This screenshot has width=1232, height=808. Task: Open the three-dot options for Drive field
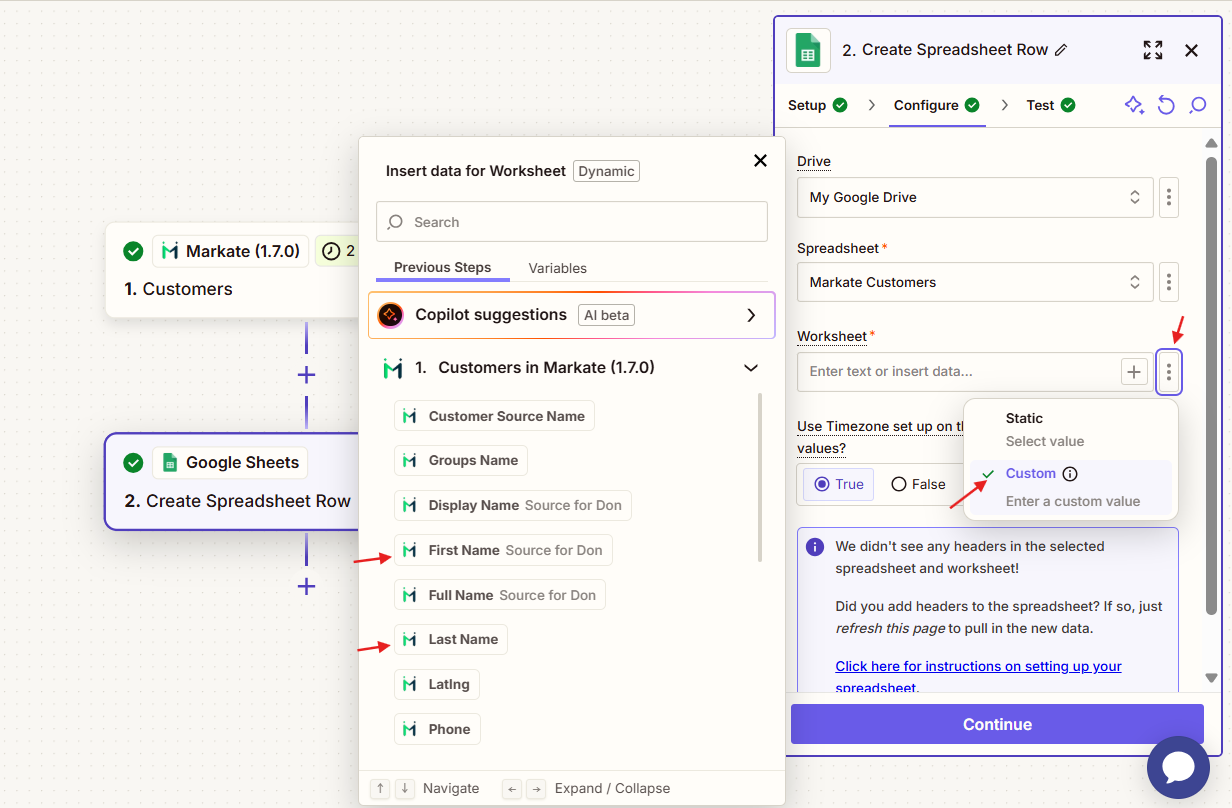(x=1169, y=197)
